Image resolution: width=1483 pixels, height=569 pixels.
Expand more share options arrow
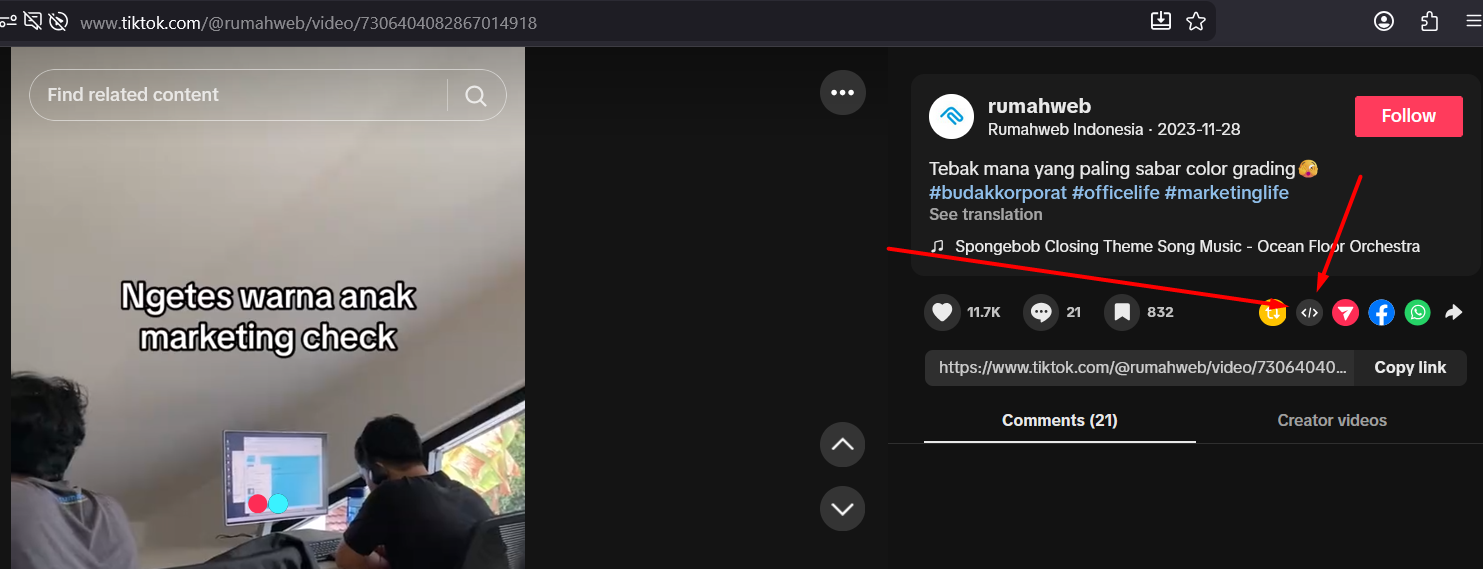(x=1454, y=313)
